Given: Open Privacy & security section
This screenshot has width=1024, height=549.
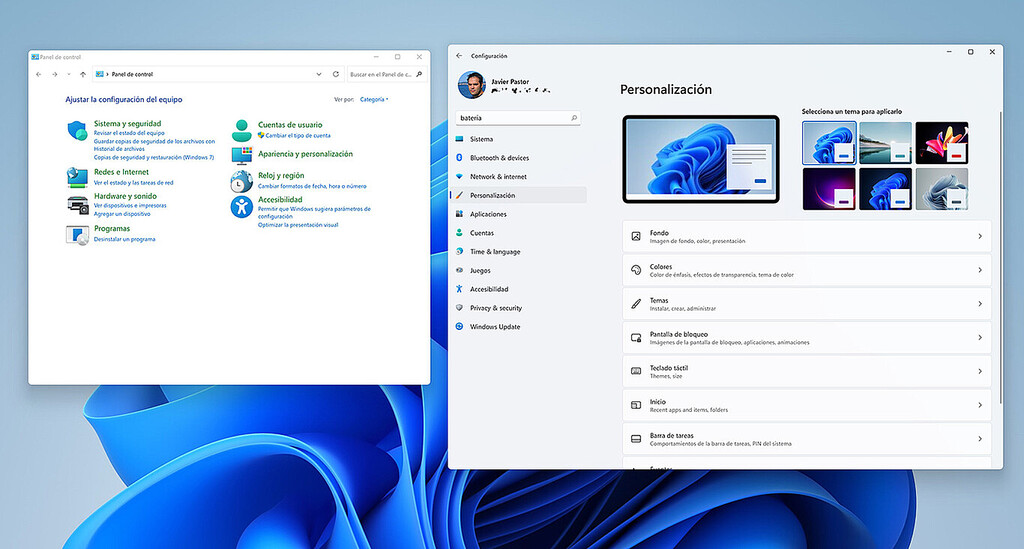Looking at the screenshot, I should point(519,308).
